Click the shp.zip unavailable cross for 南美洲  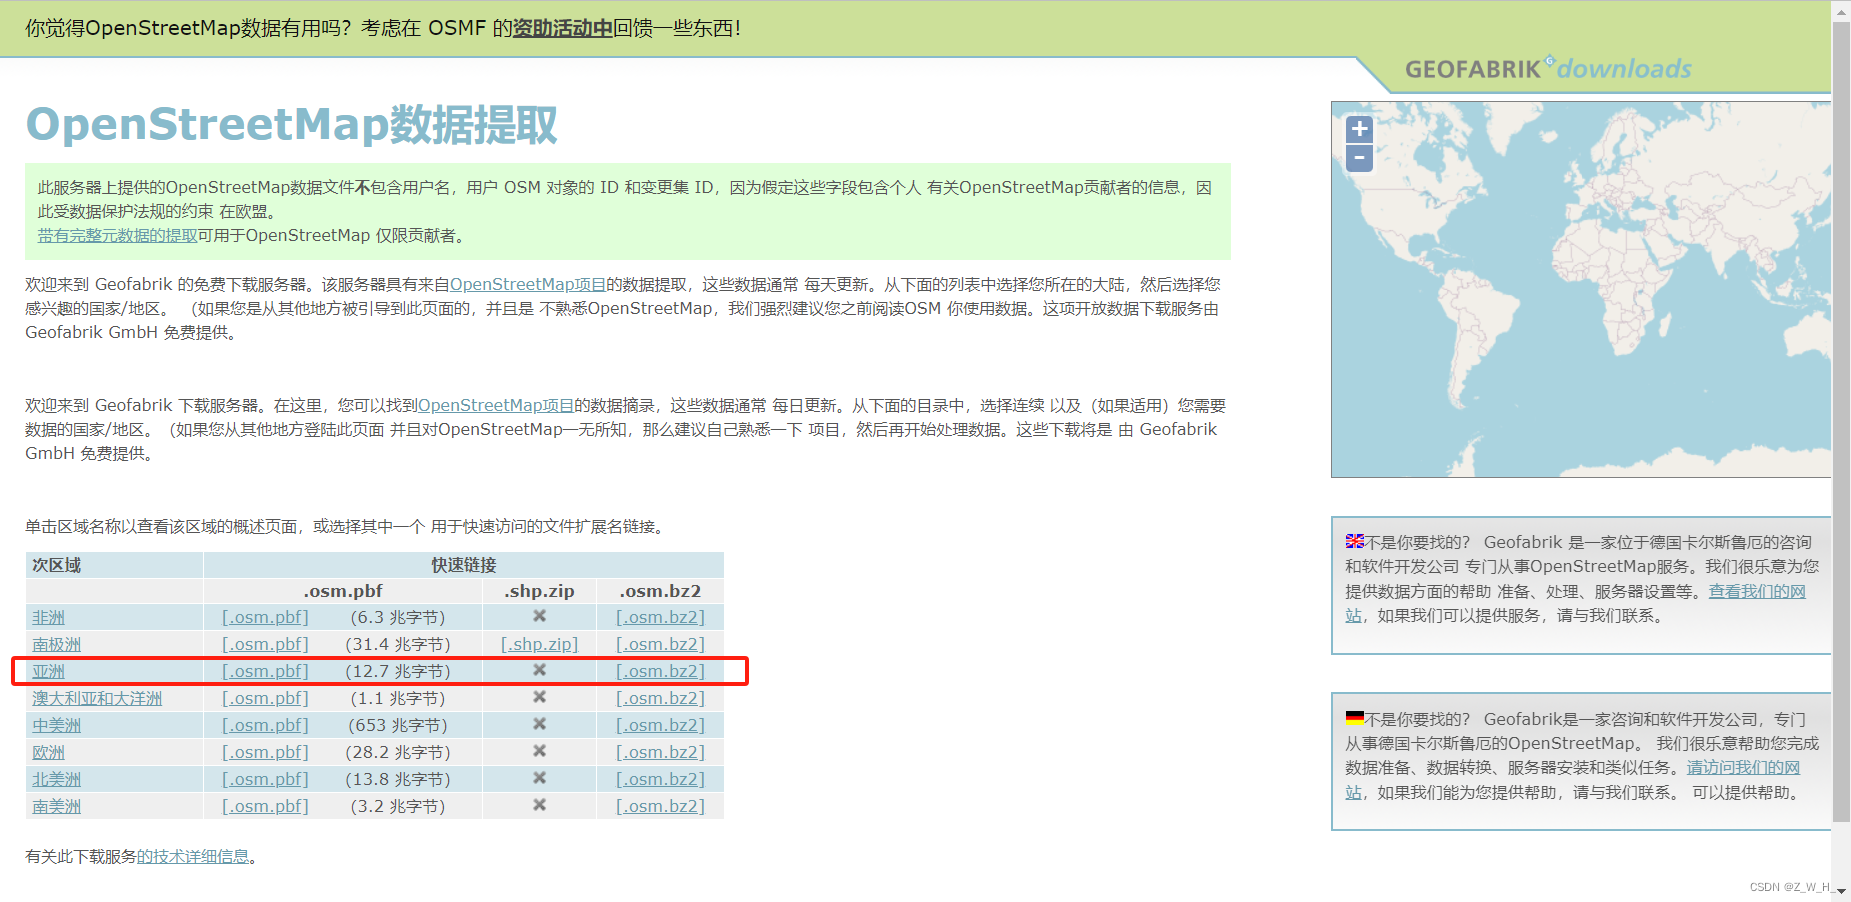pyautogui.click(x=539, y=805)
